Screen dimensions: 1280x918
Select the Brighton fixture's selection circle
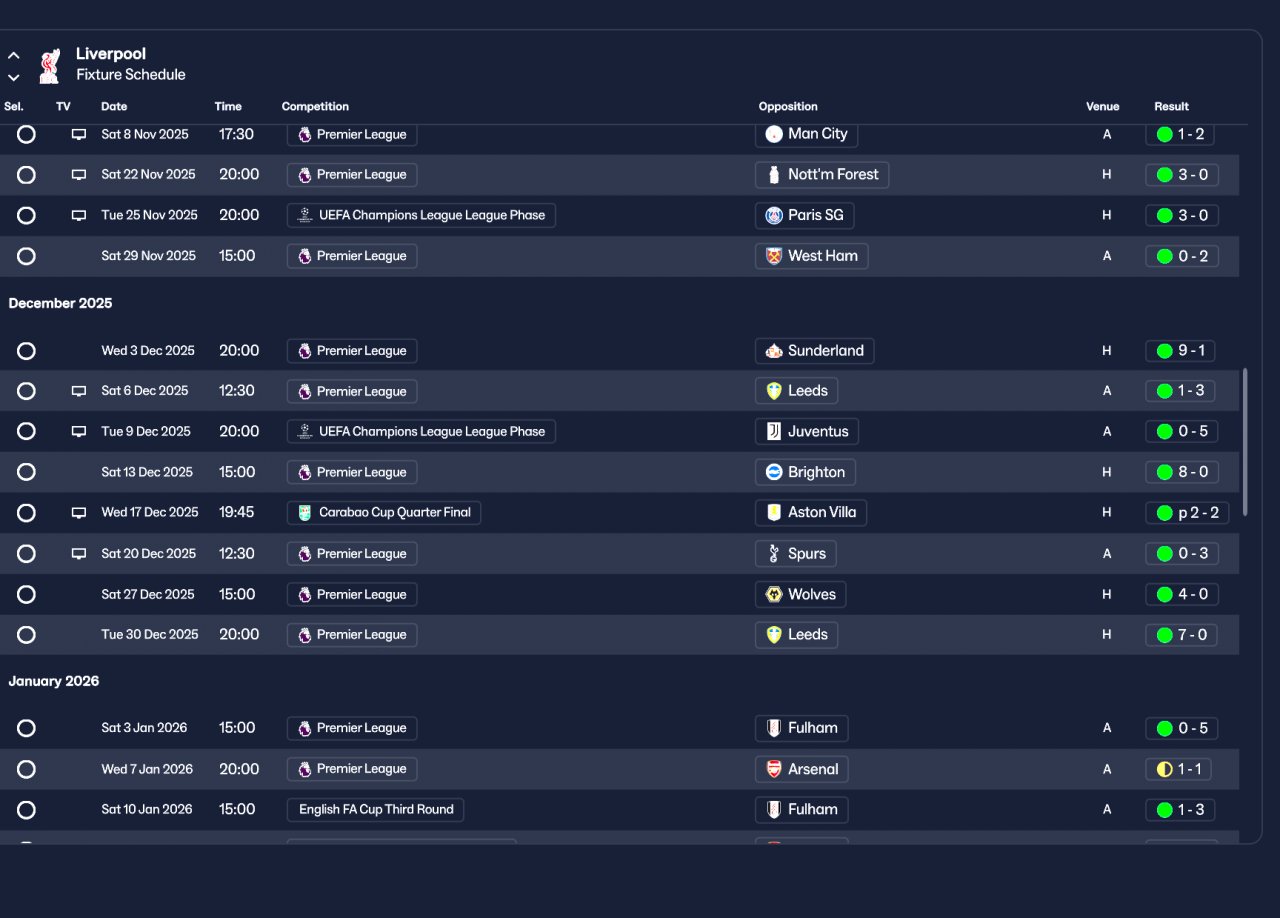(26, 472)
